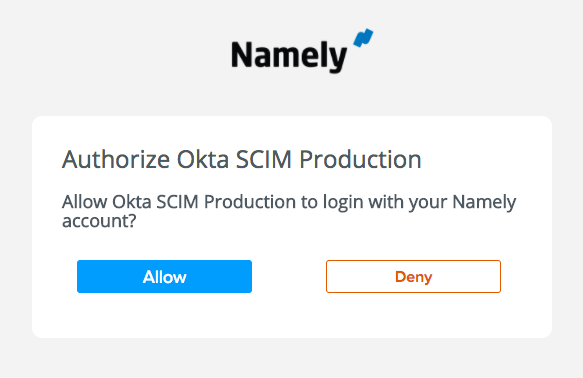
Task: Click the orange-outlined Deny button
Action: [x=413, y=277]
